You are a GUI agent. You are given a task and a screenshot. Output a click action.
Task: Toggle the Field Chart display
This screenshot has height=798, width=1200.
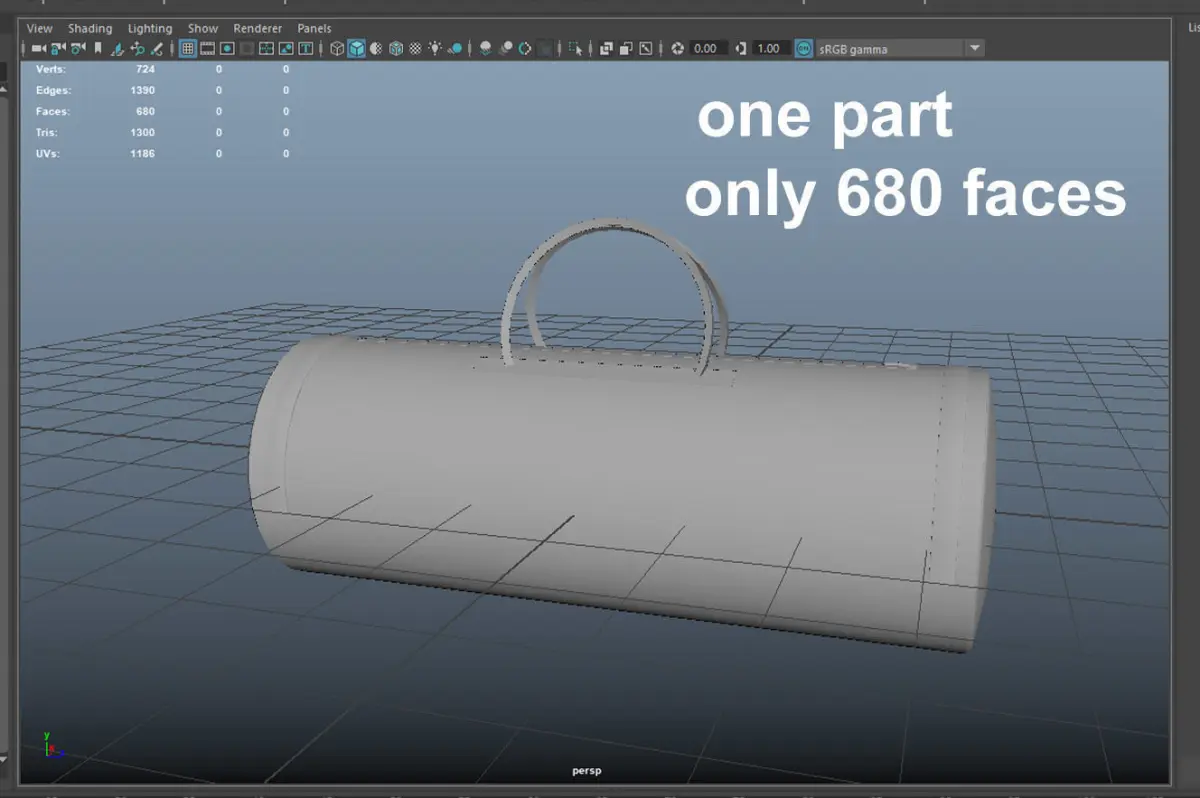(266, 48)
